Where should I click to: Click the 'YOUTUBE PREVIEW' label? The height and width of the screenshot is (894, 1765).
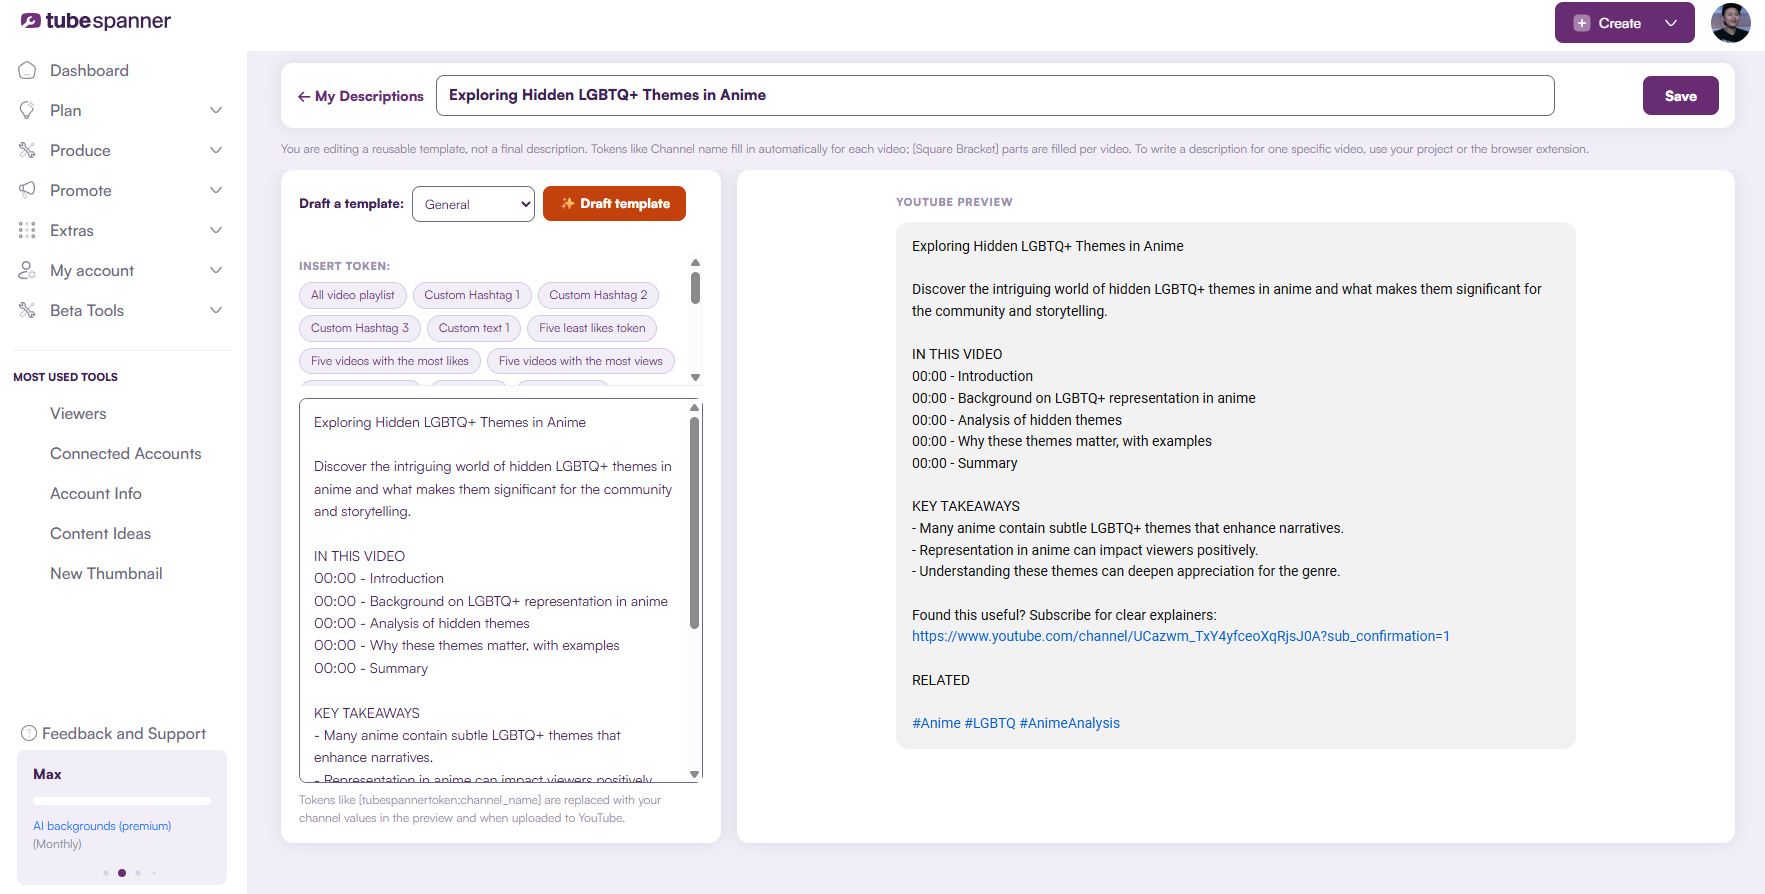click(954, 202)
